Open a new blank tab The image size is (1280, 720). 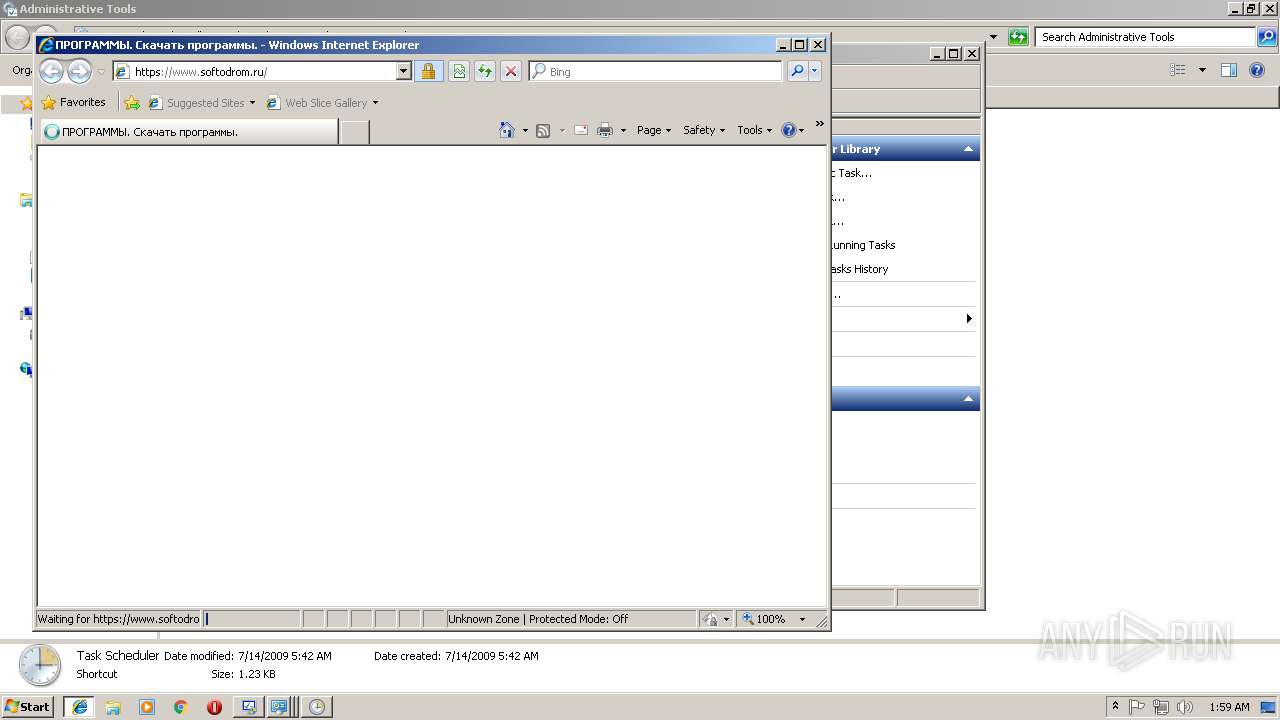click(354, 131)
